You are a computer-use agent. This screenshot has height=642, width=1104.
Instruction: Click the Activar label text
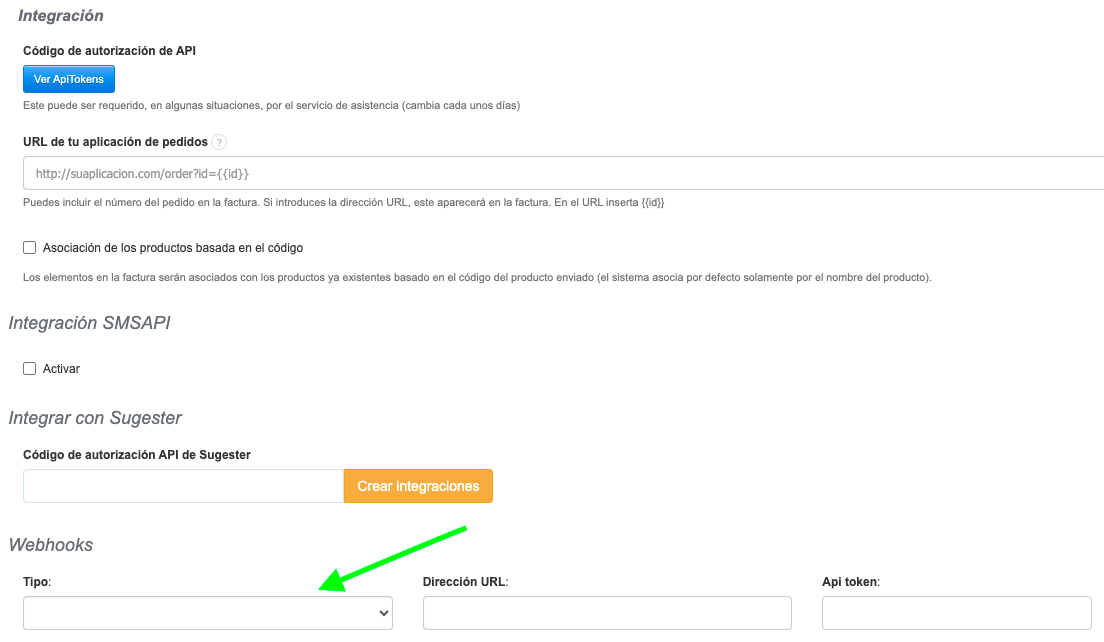click(x=61, y=368)
